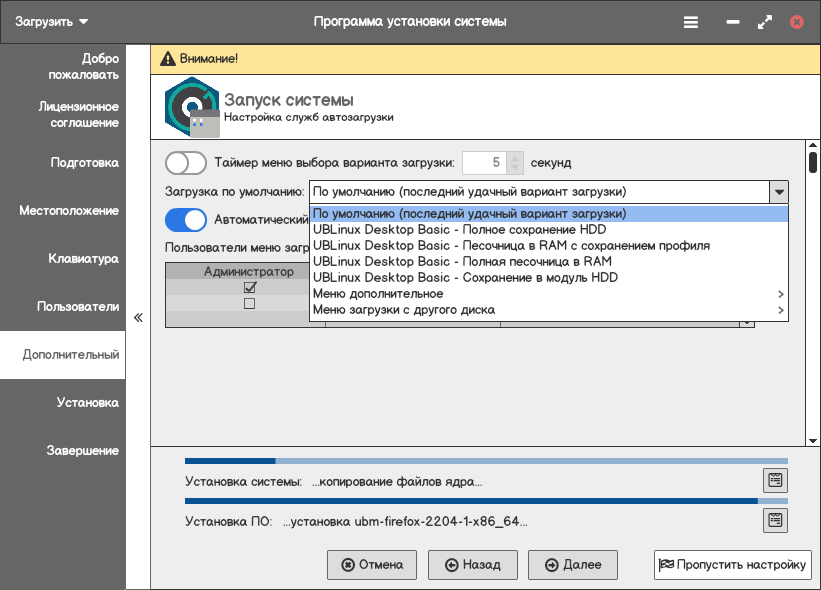
Task: Open software installation log icon
Action: click(x=774, y=520)
